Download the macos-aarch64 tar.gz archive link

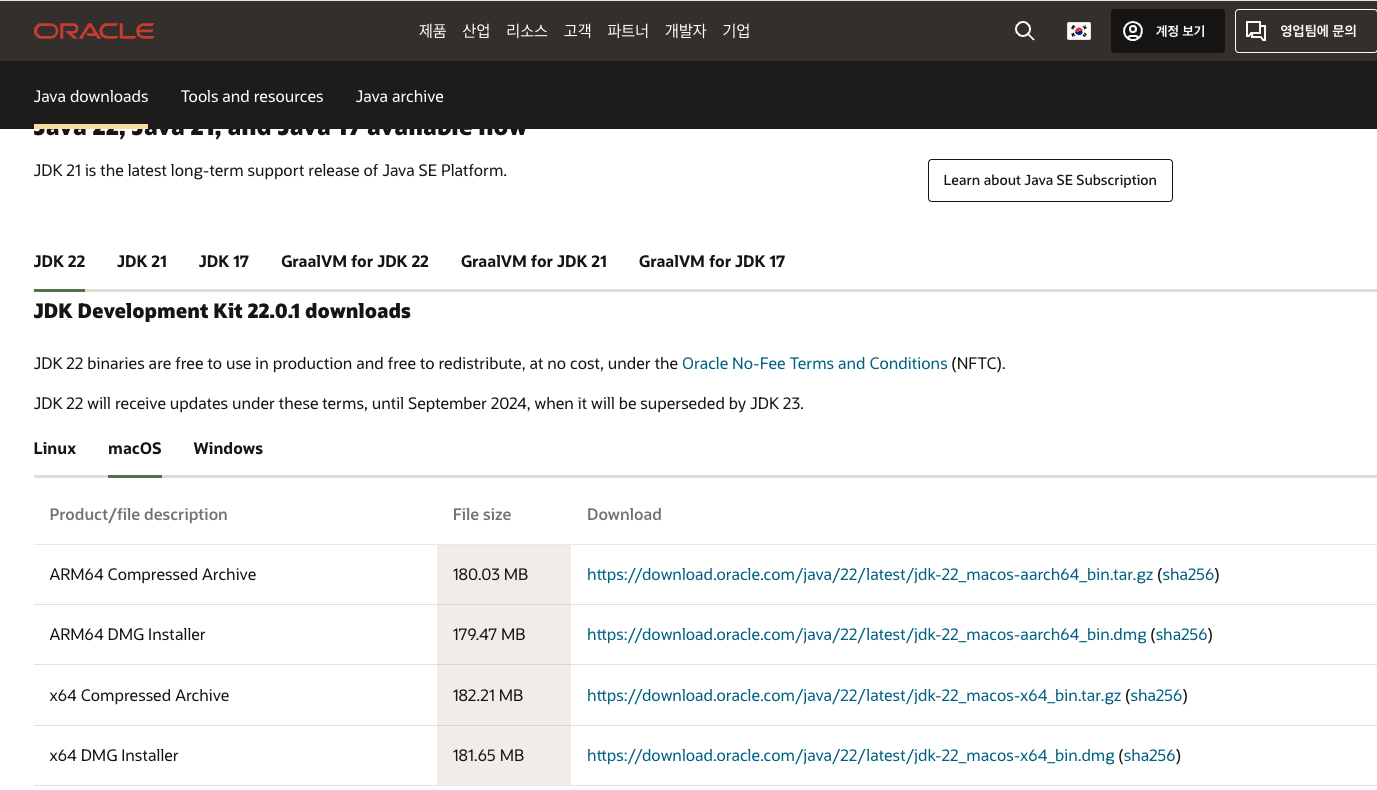click(870, 574)
